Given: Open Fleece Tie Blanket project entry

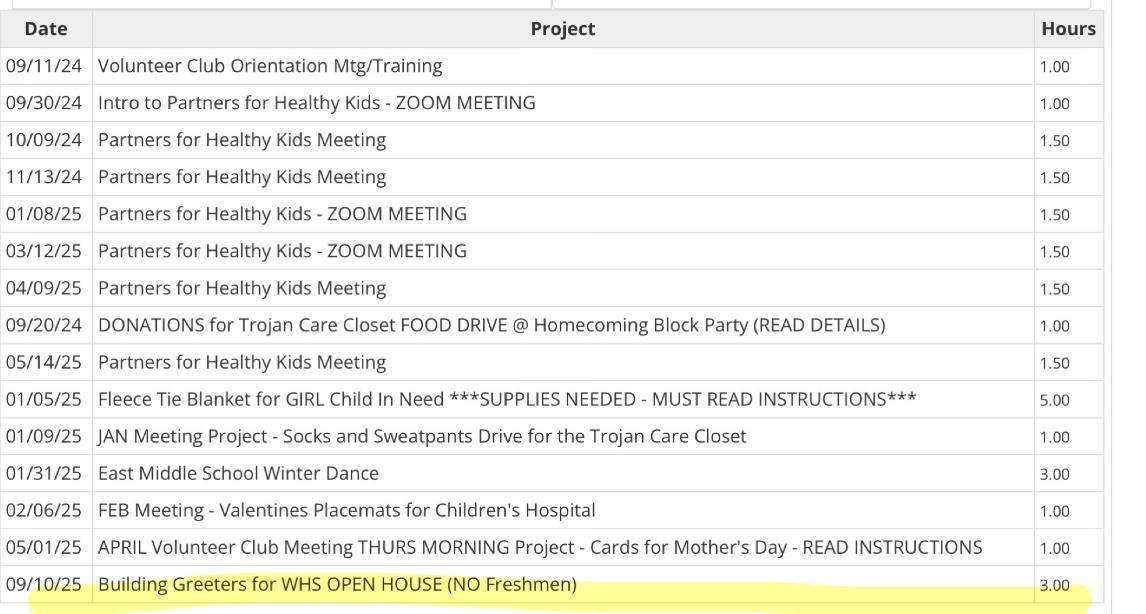Looking at the screenshot, I should 507,399.
